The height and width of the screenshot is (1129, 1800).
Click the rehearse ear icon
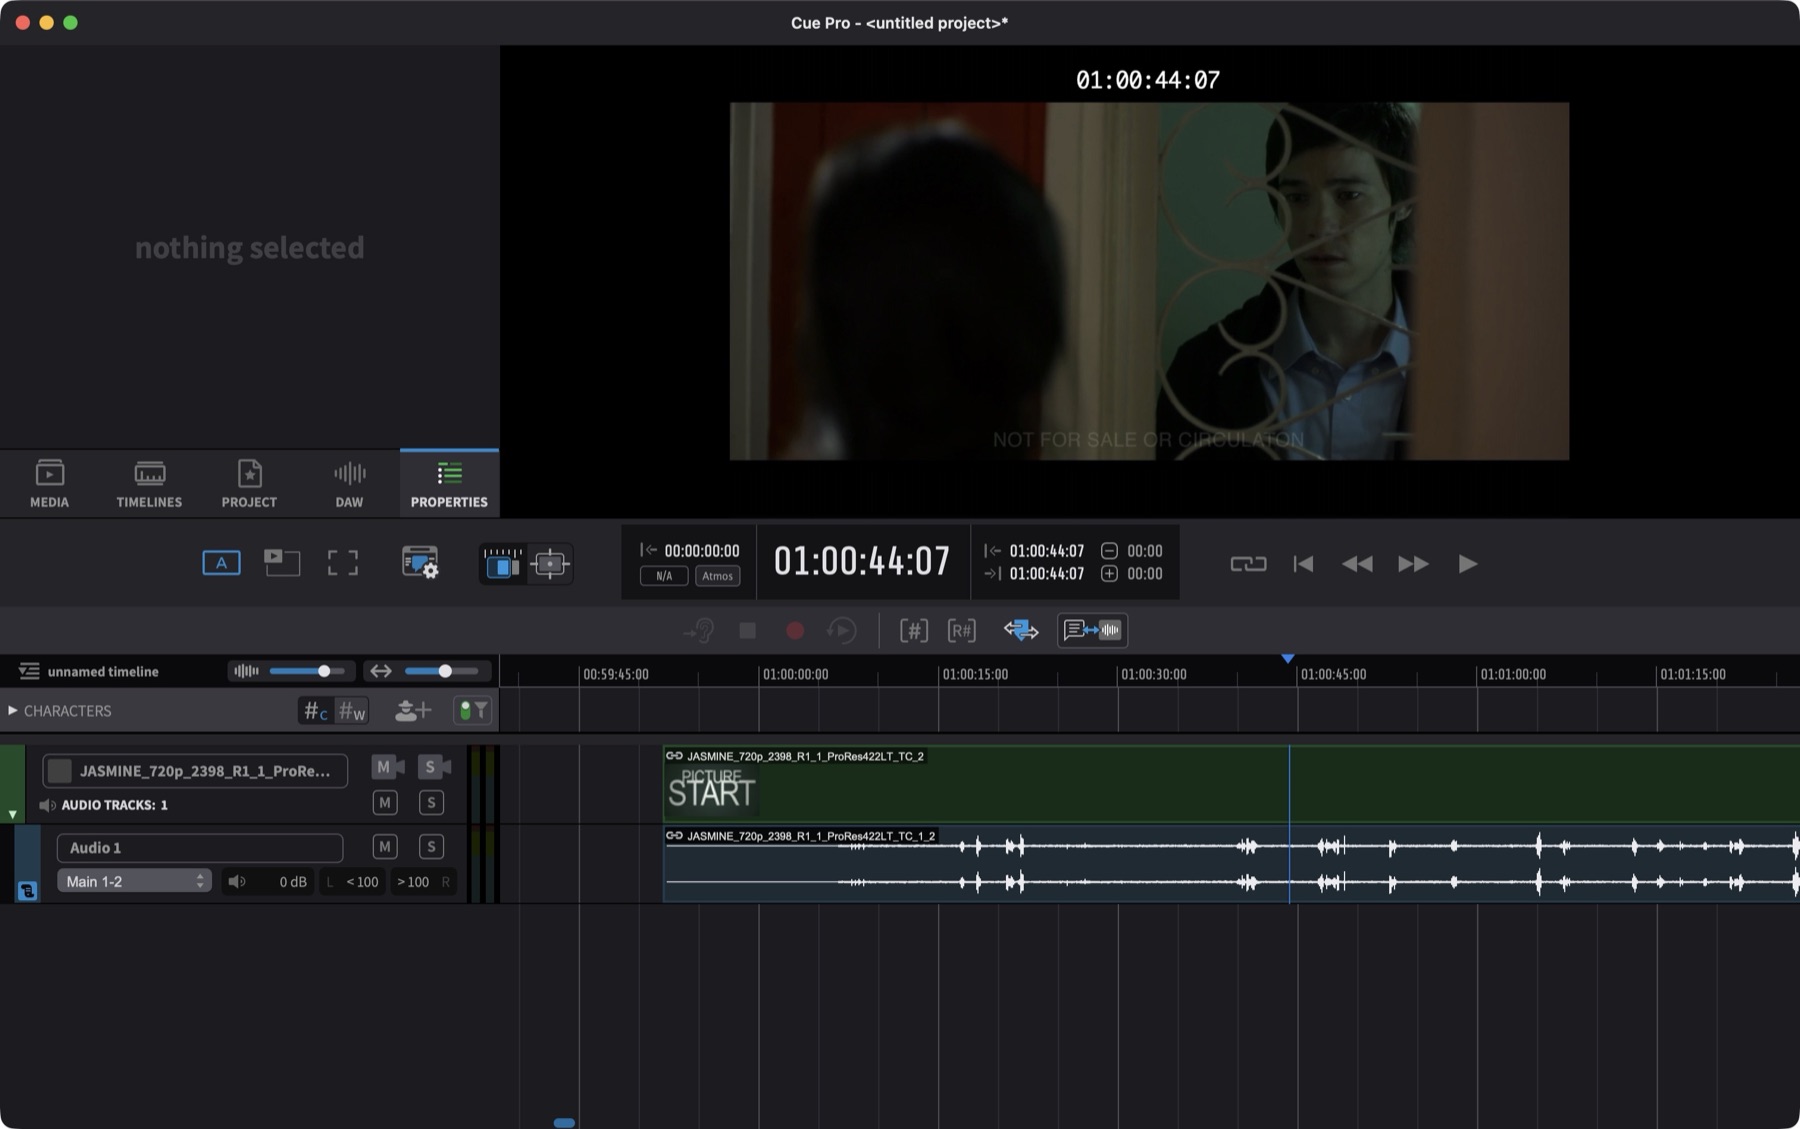[x=699, y=631]
